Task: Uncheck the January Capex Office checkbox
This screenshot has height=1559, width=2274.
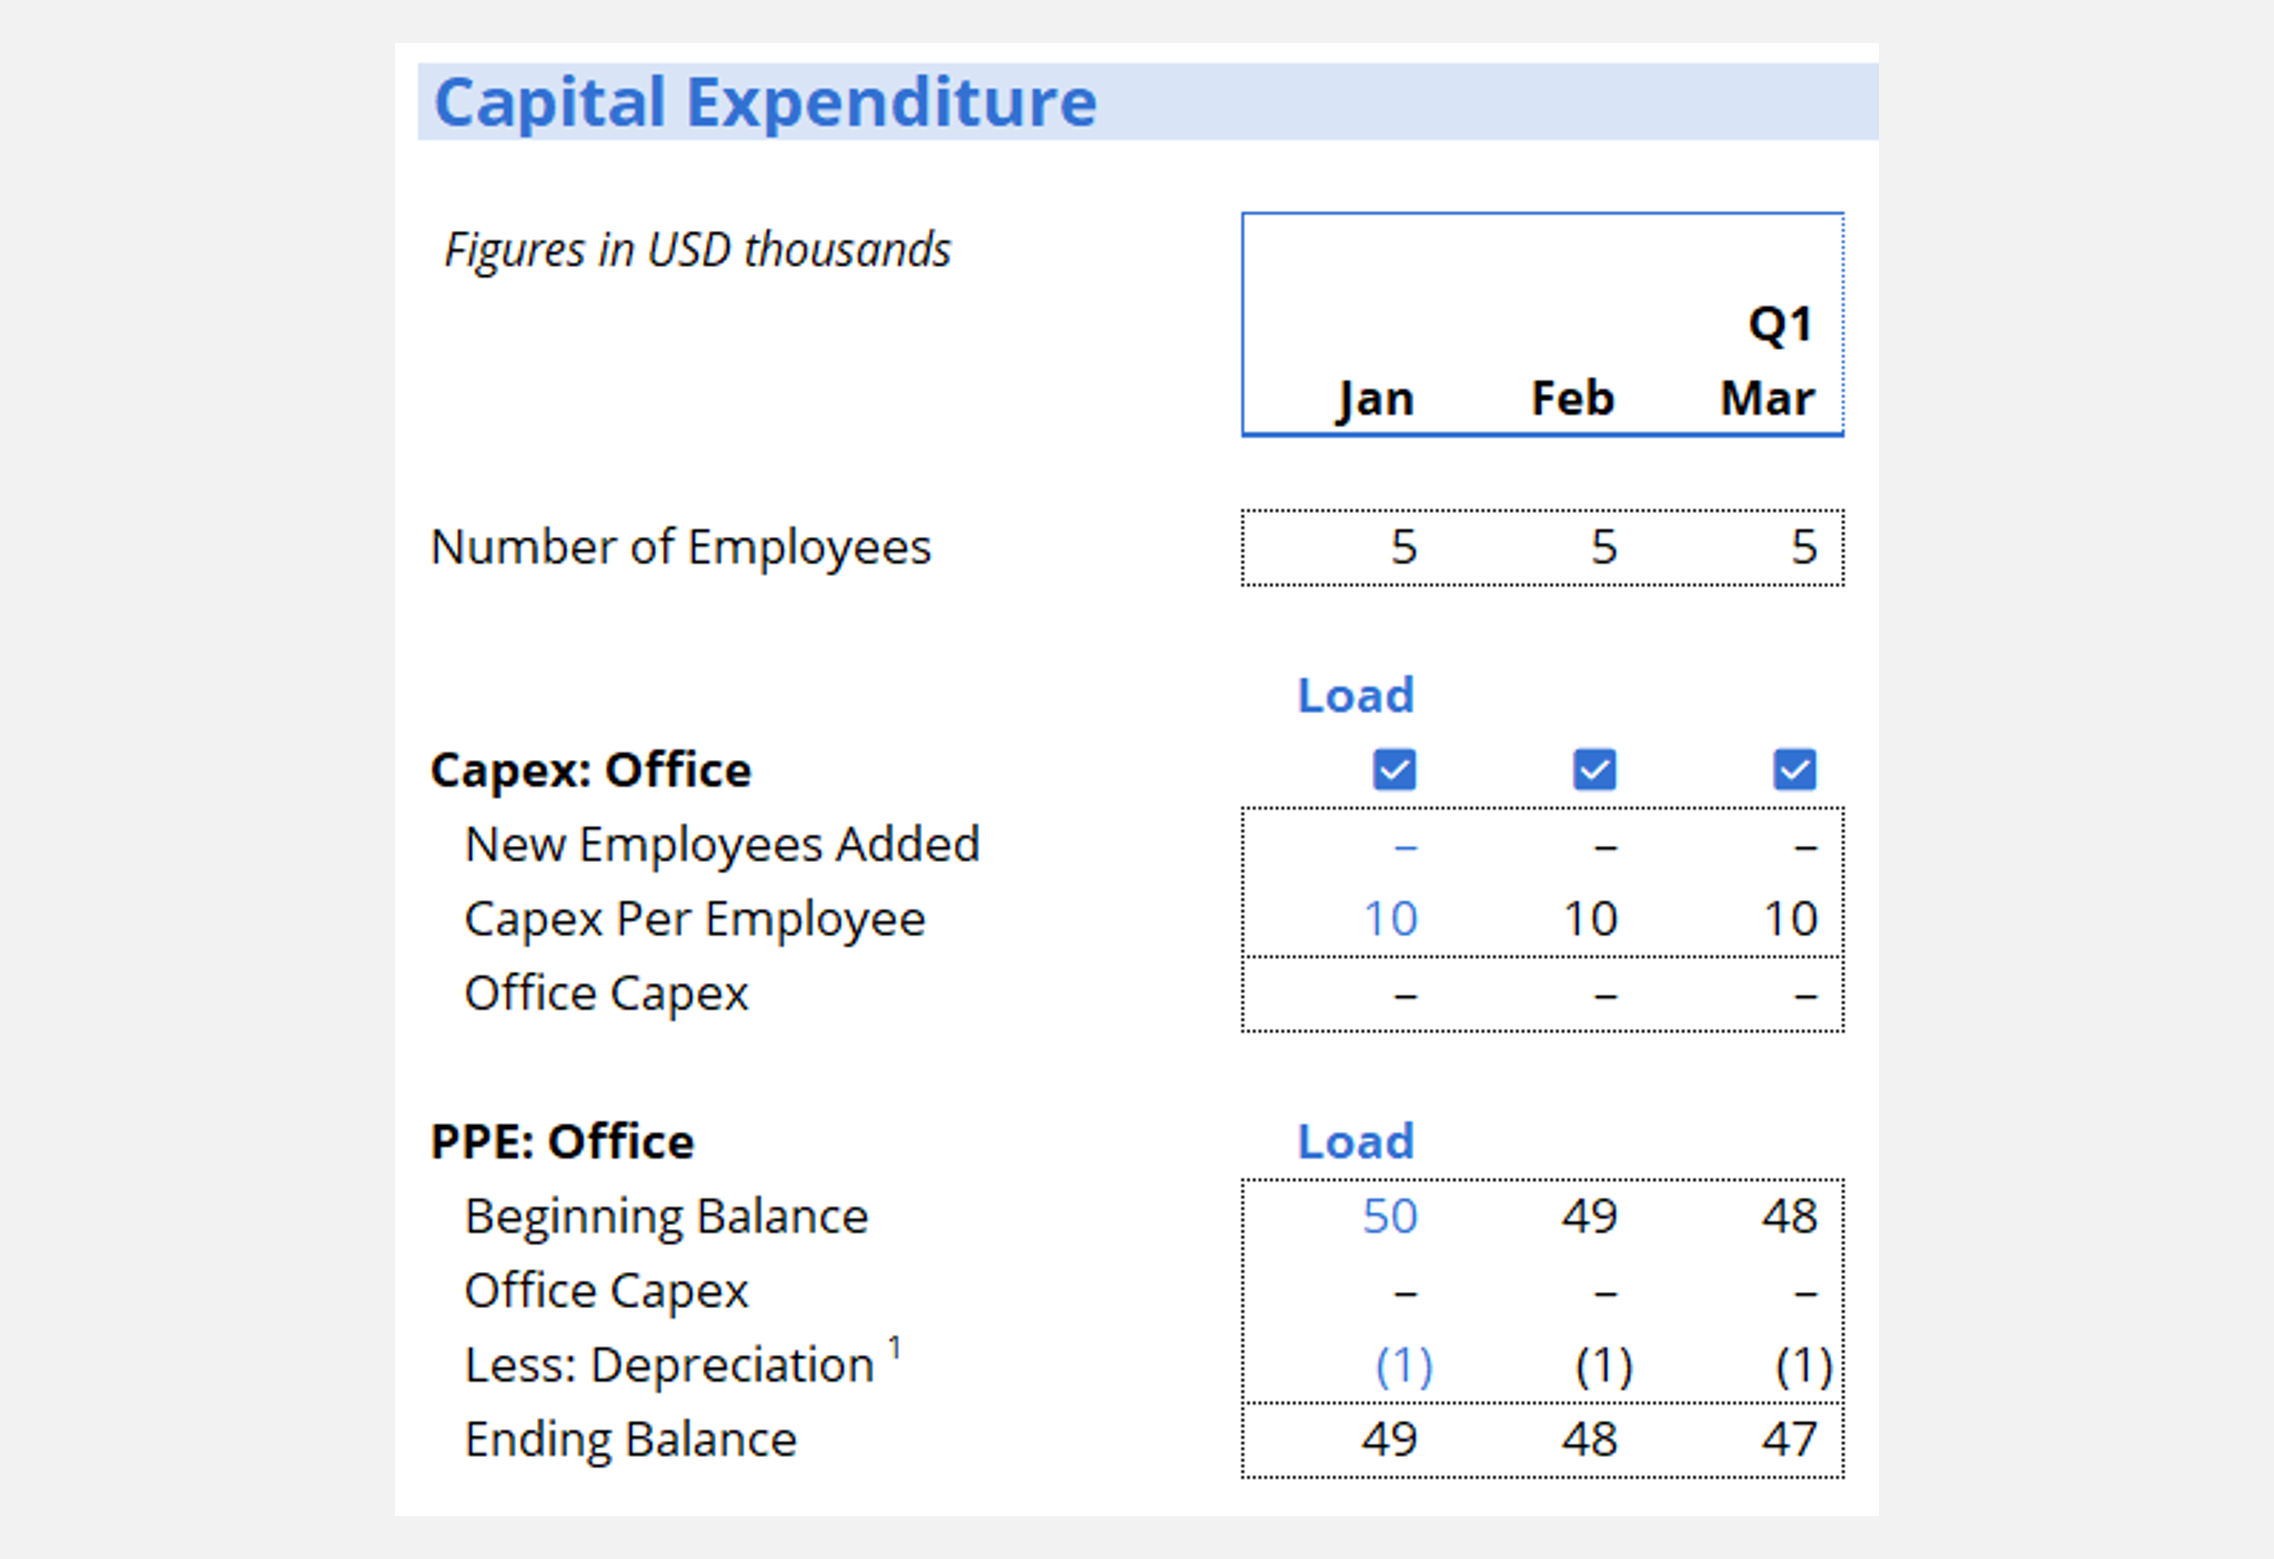Action: pos(1394,770)
